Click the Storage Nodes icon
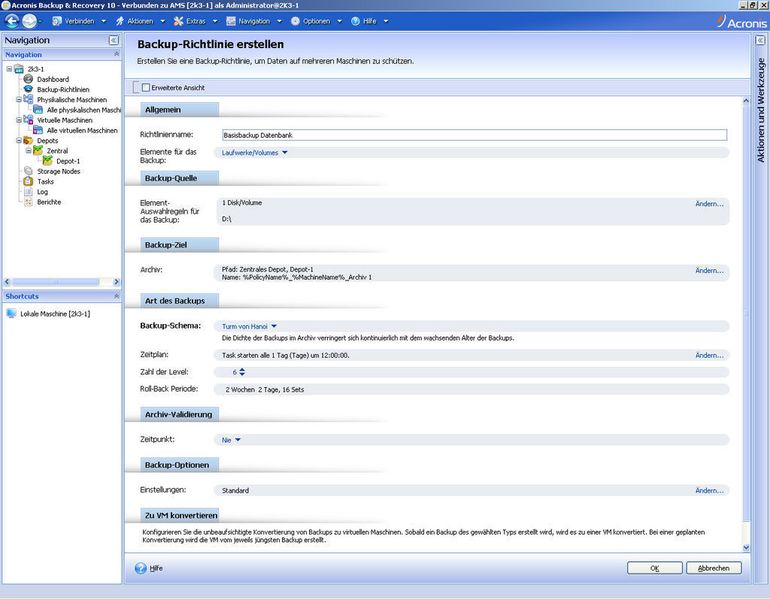Image resolution: width=770 pixels, height=600 pixels. coord(28,171)
